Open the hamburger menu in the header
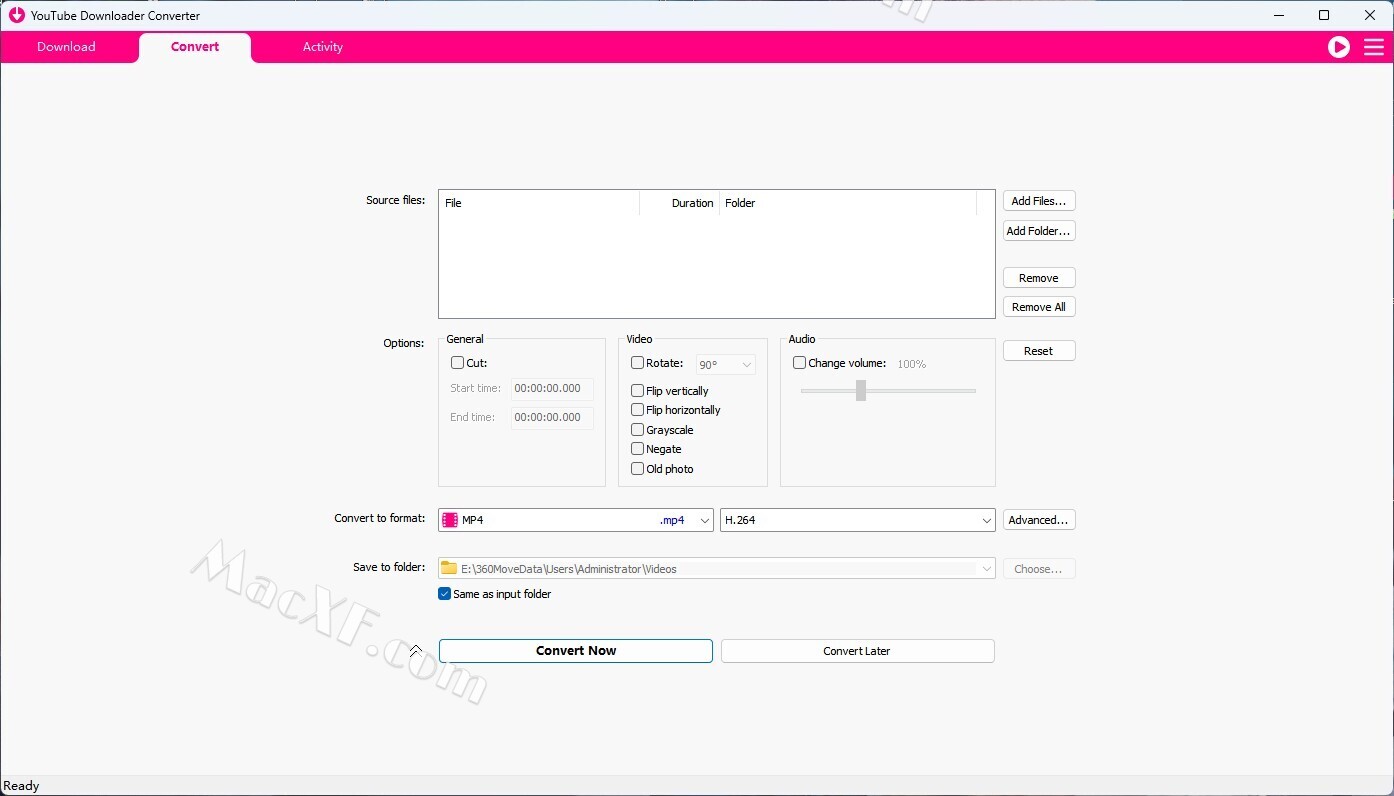 click(1374, 47)
